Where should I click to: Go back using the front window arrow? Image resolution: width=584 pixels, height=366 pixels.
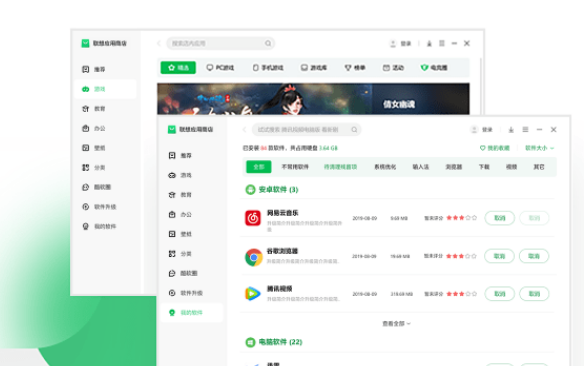(x=245, y=130)
